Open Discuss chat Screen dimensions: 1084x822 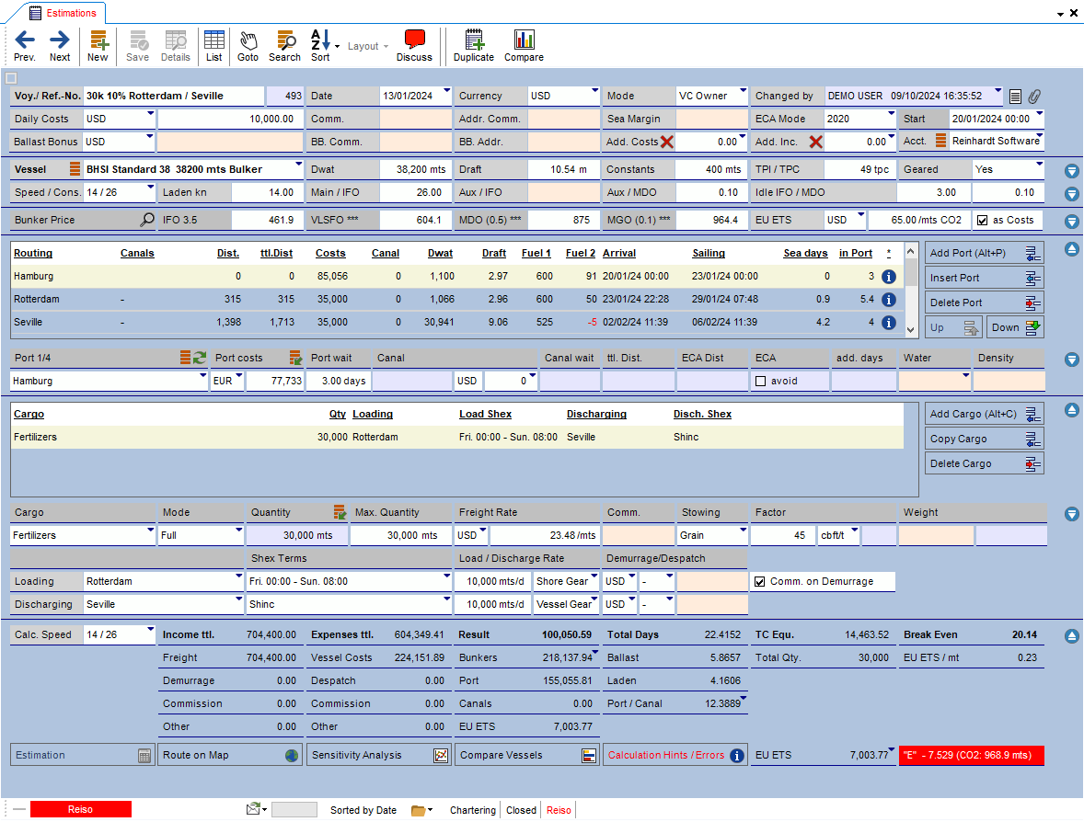point(414,46)
